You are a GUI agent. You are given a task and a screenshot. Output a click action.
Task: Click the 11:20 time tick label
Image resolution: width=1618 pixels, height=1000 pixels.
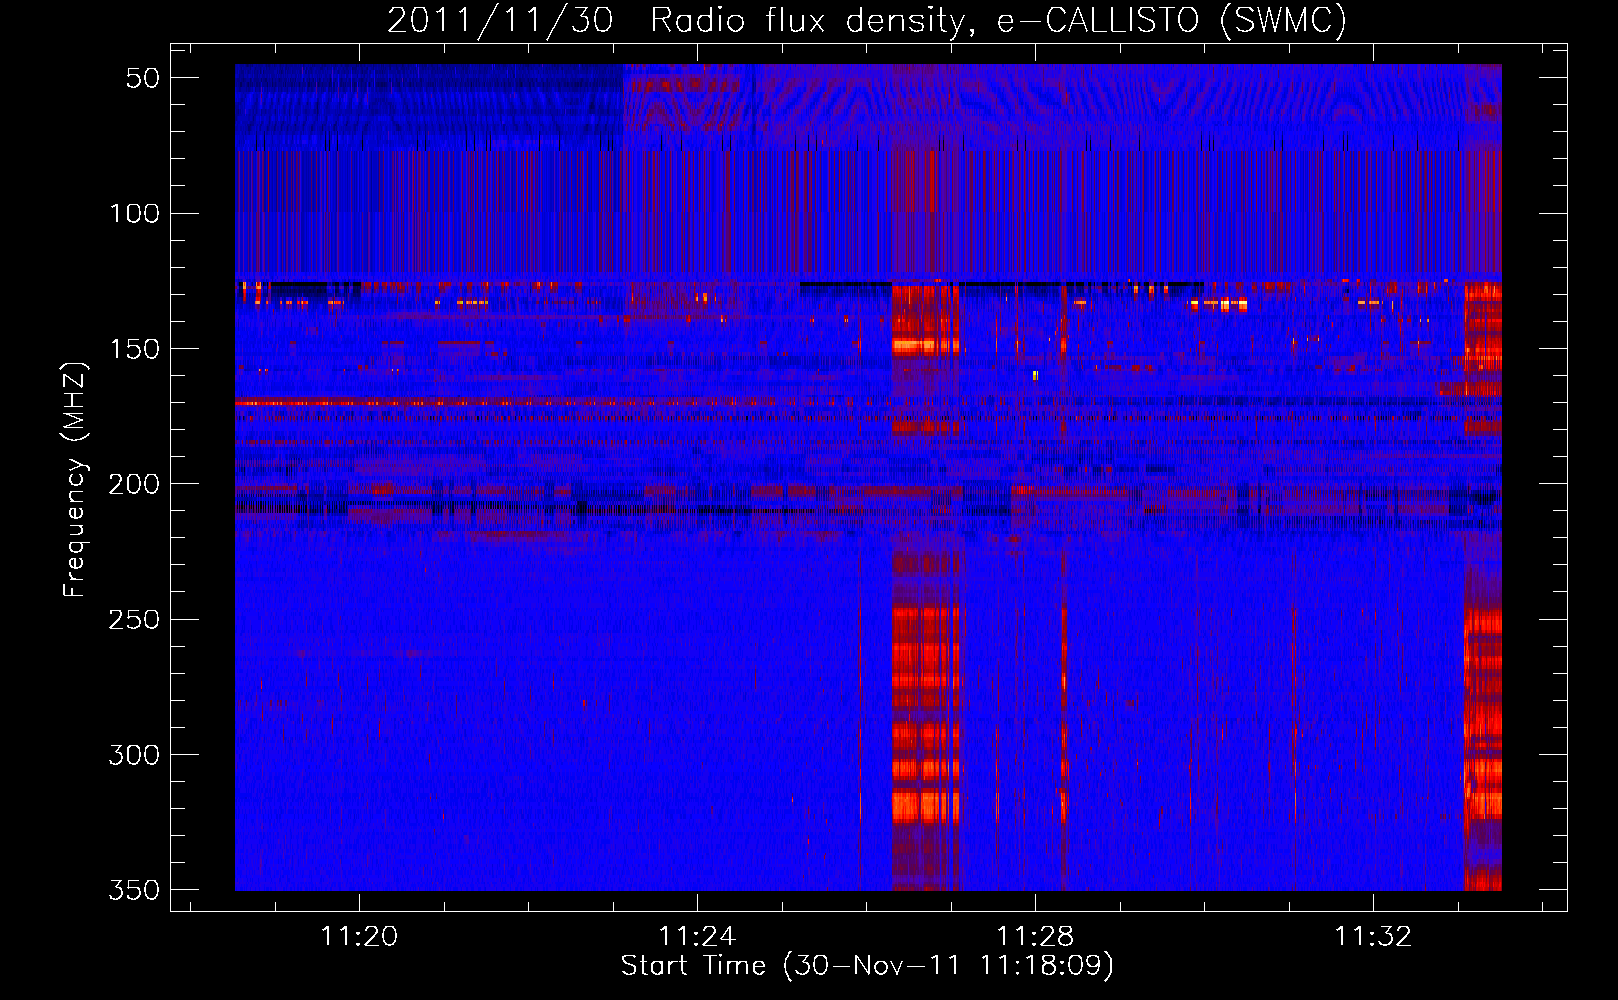359,936
